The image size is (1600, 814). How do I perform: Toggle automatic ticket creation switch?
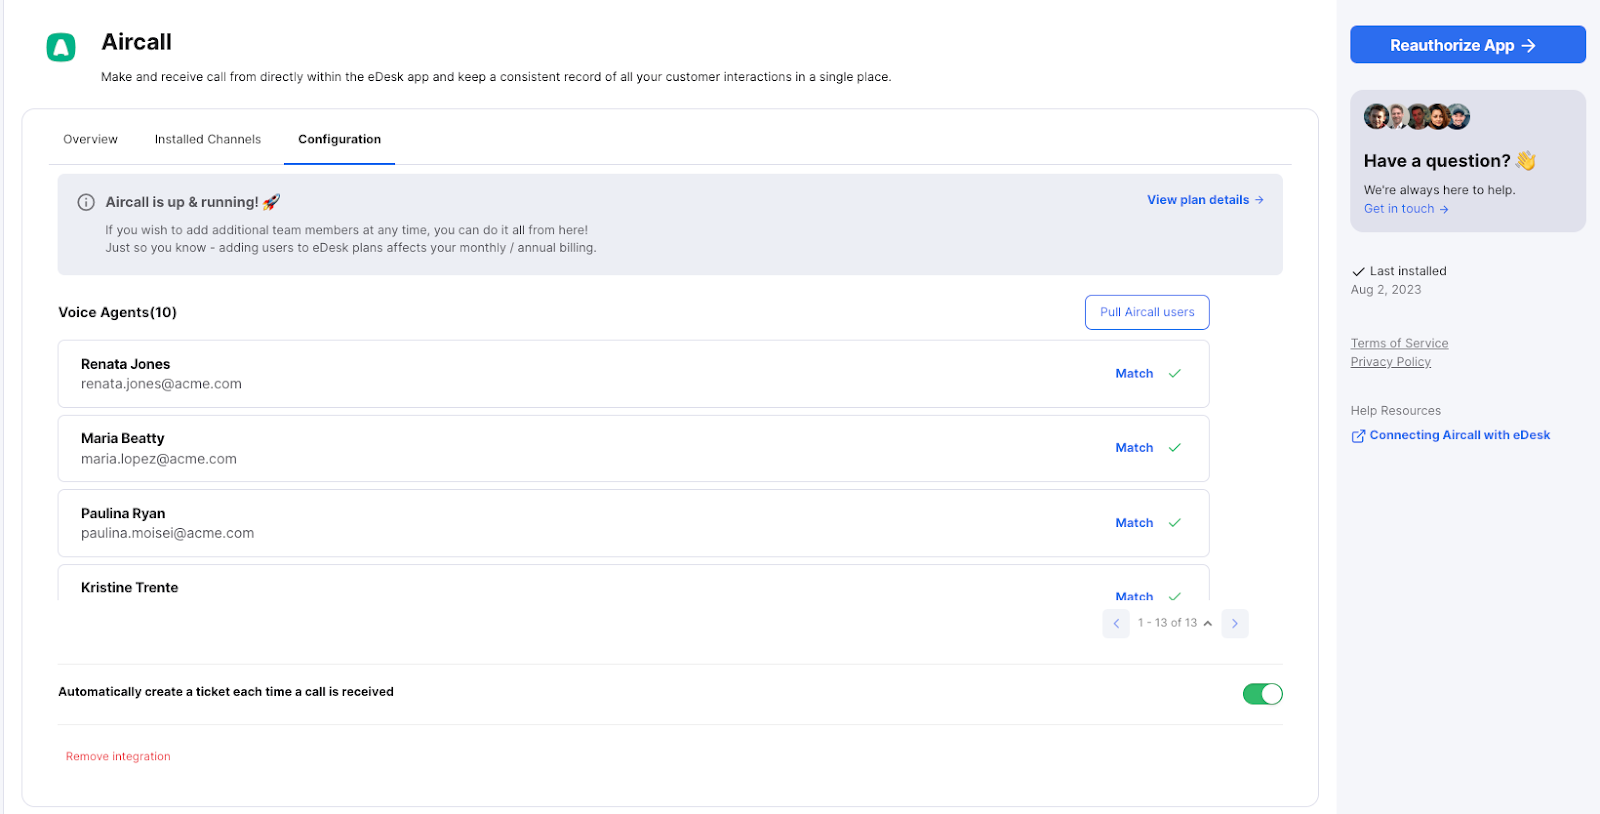point(1262,694)
